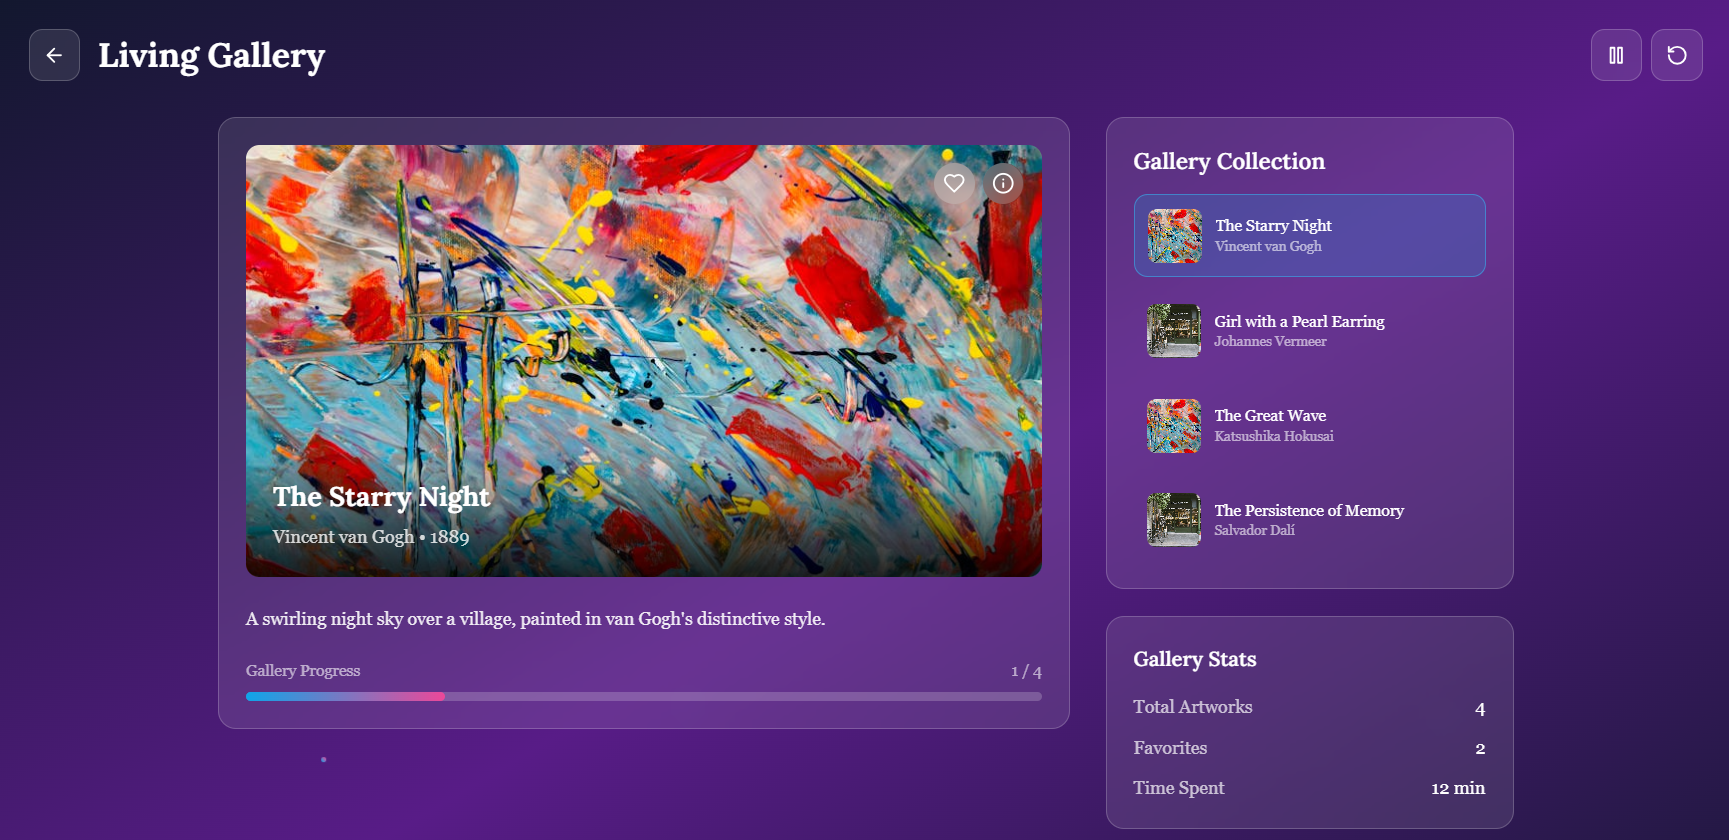Viewport: 1729px width, 840px height.
Task: Click the main Starry Night artwork image
Action: [644, 361]
